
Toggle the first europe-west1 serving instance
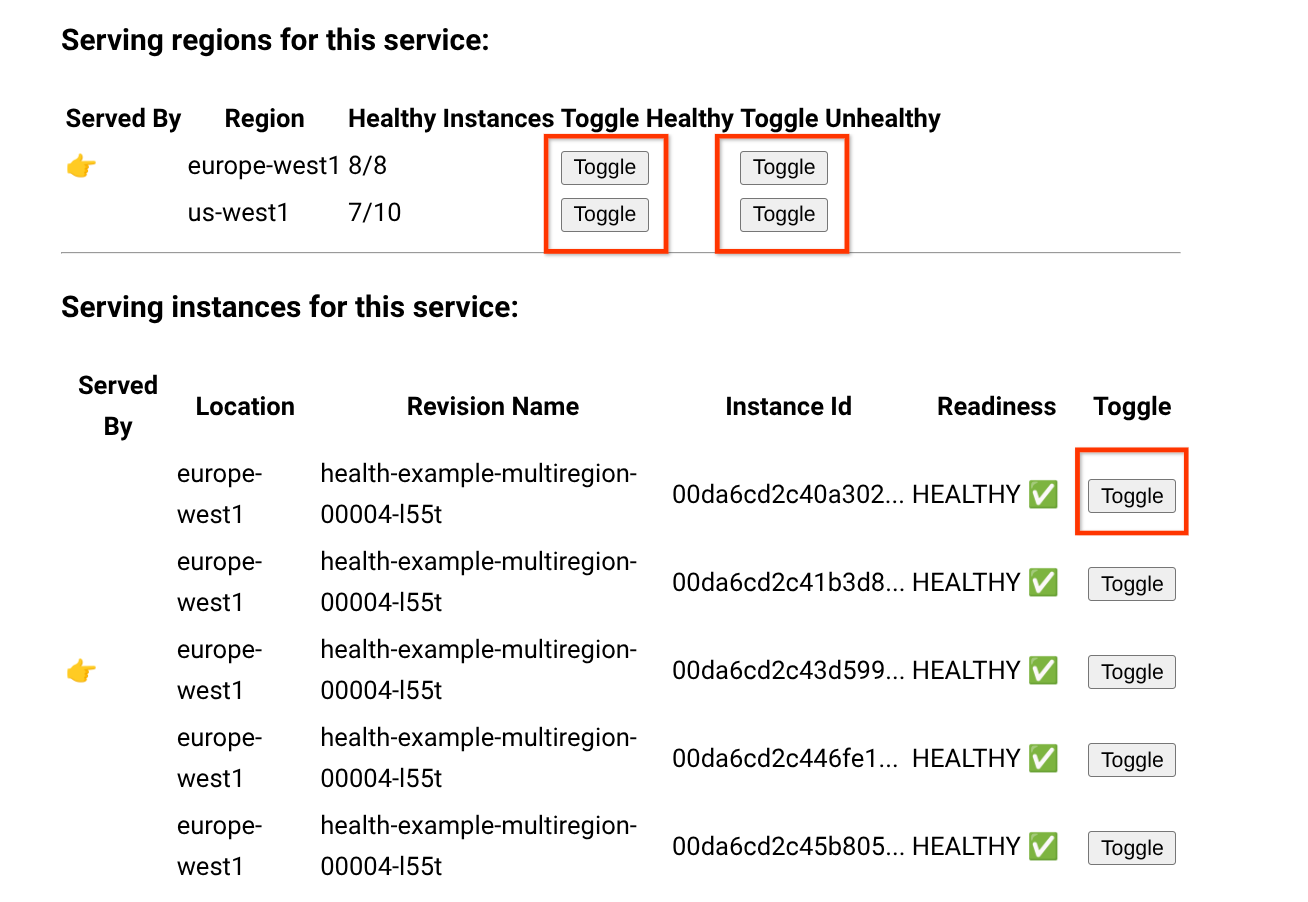(1131, 495)
